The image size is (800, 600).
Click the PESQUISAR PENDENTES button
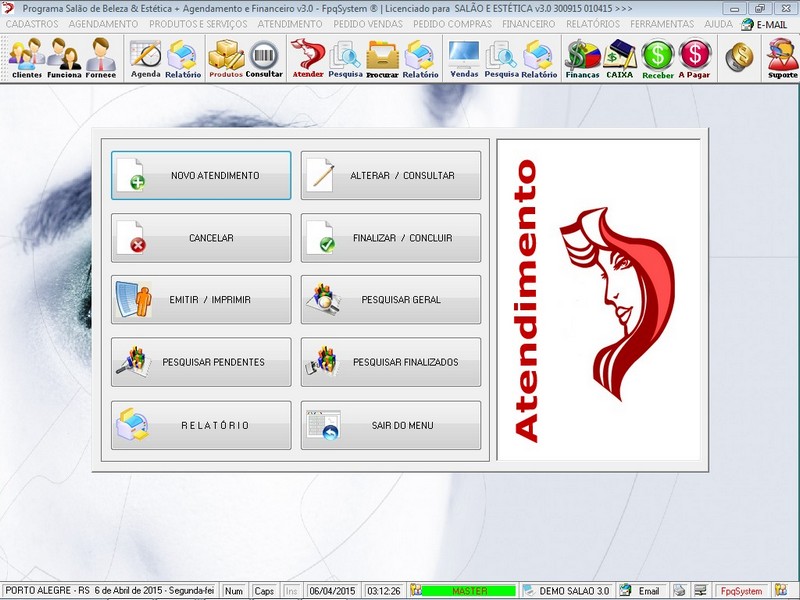click(x=201, y=362)
